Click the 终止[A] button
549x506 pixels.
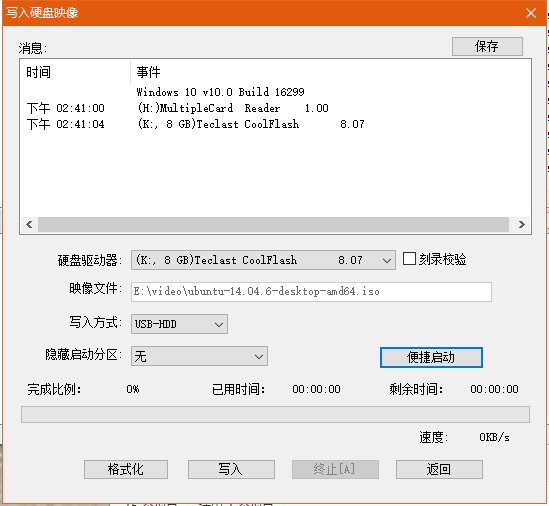point(335,469)
